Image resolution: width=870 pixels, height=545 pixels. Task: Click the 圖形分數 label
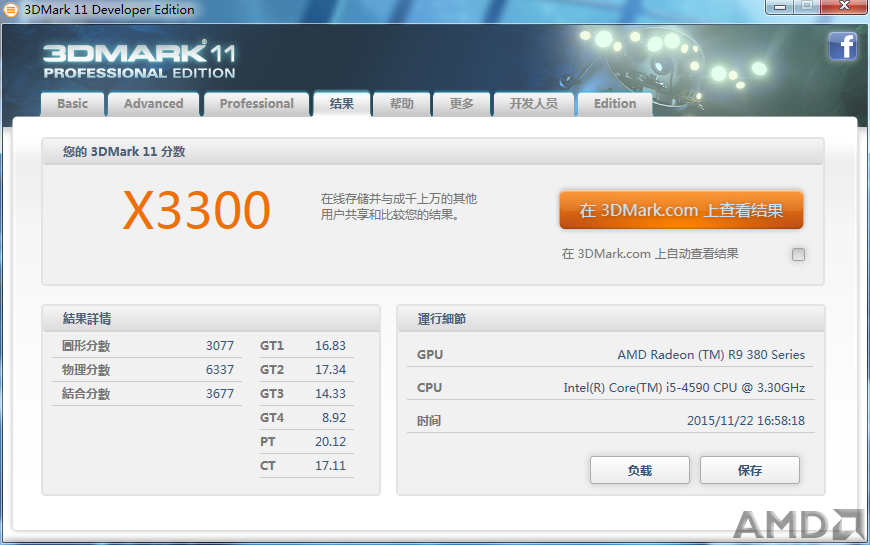click(86, 346)
